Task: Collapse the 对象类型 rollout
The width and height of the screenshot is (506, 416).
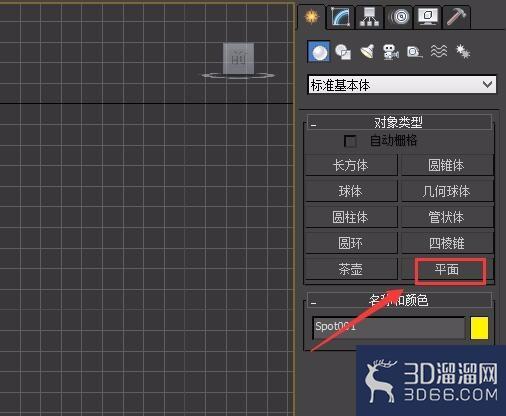Action: (399, 123)
